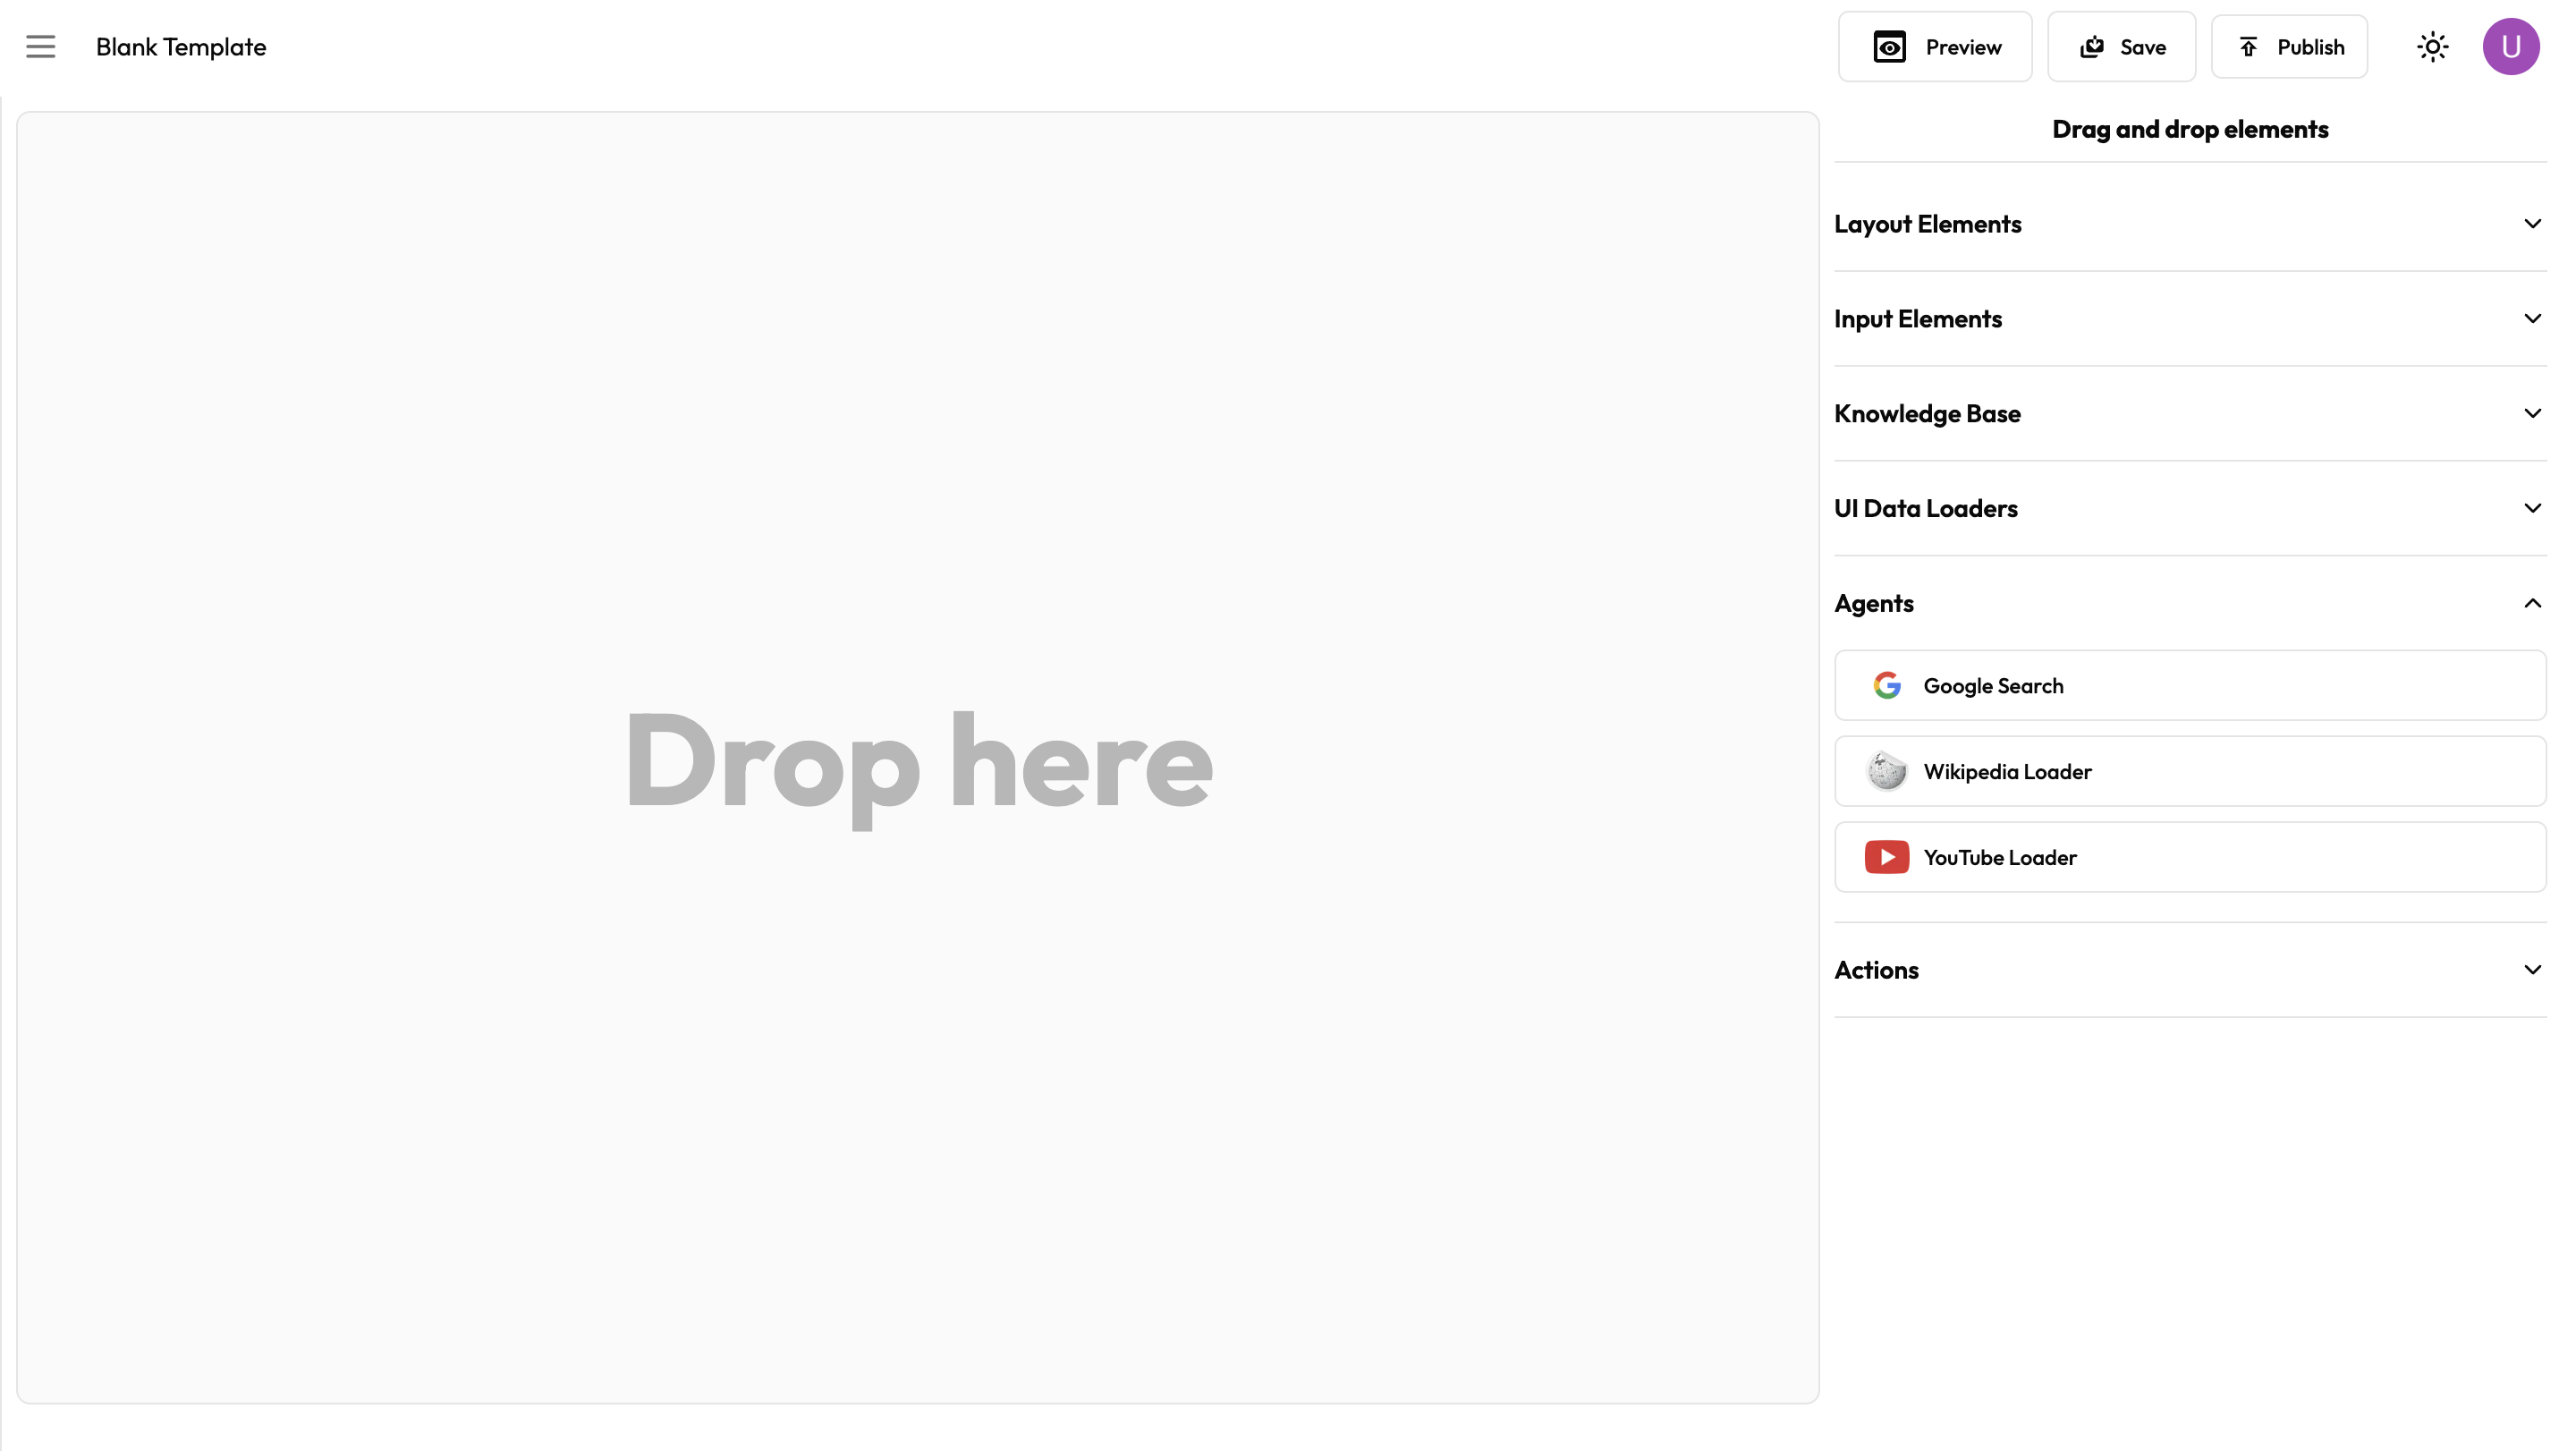This screenshot has height=1451, width=2576.
Task: Click the Drop here canvas area
Action: pyautogui.click(x=918, y=760)
